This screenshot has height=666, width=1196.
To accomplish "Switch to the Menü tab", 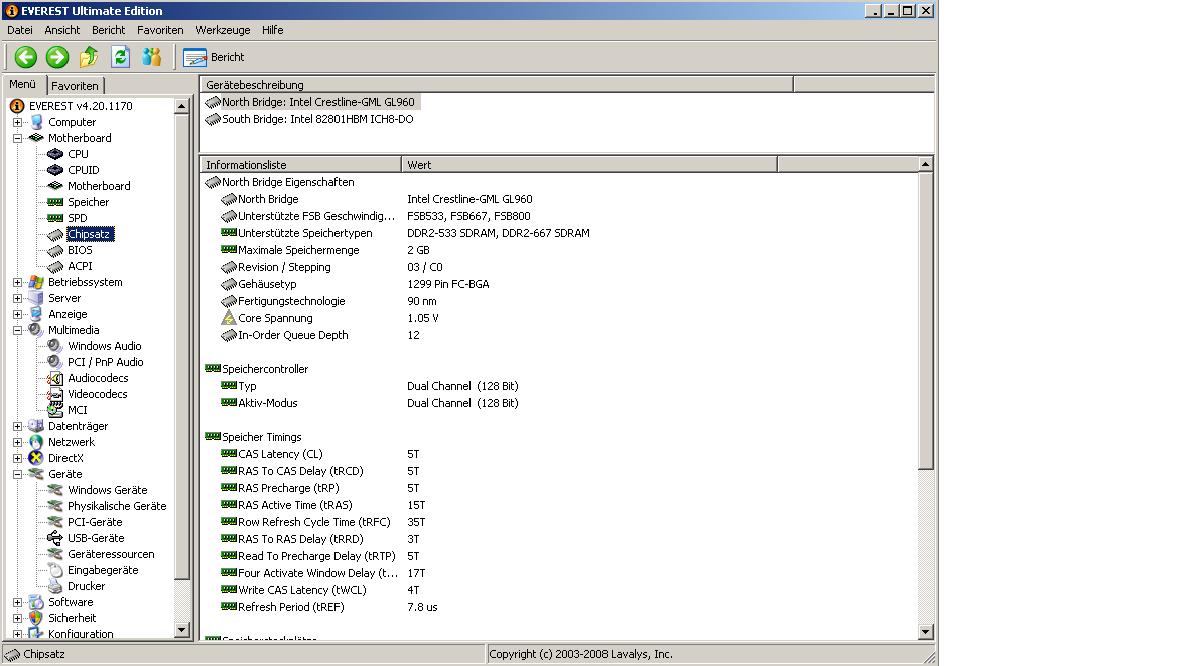I will [x=23, y=84].
